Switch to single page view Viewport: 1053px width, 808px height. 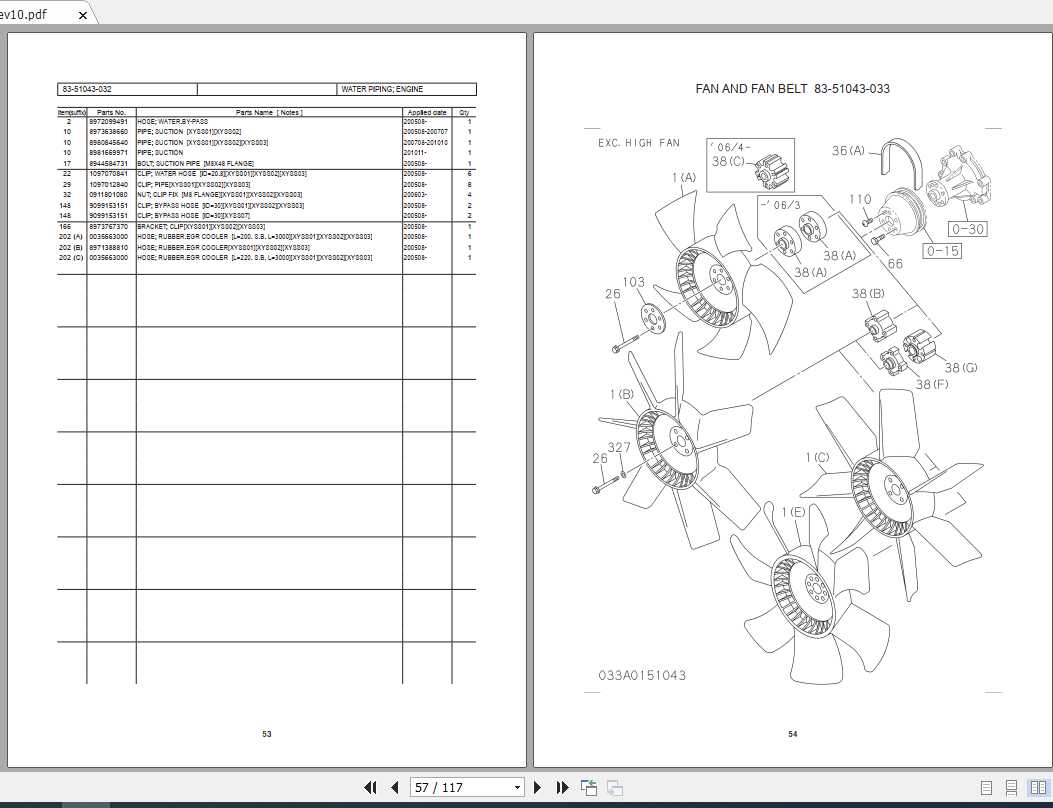[x=987, y=788]
